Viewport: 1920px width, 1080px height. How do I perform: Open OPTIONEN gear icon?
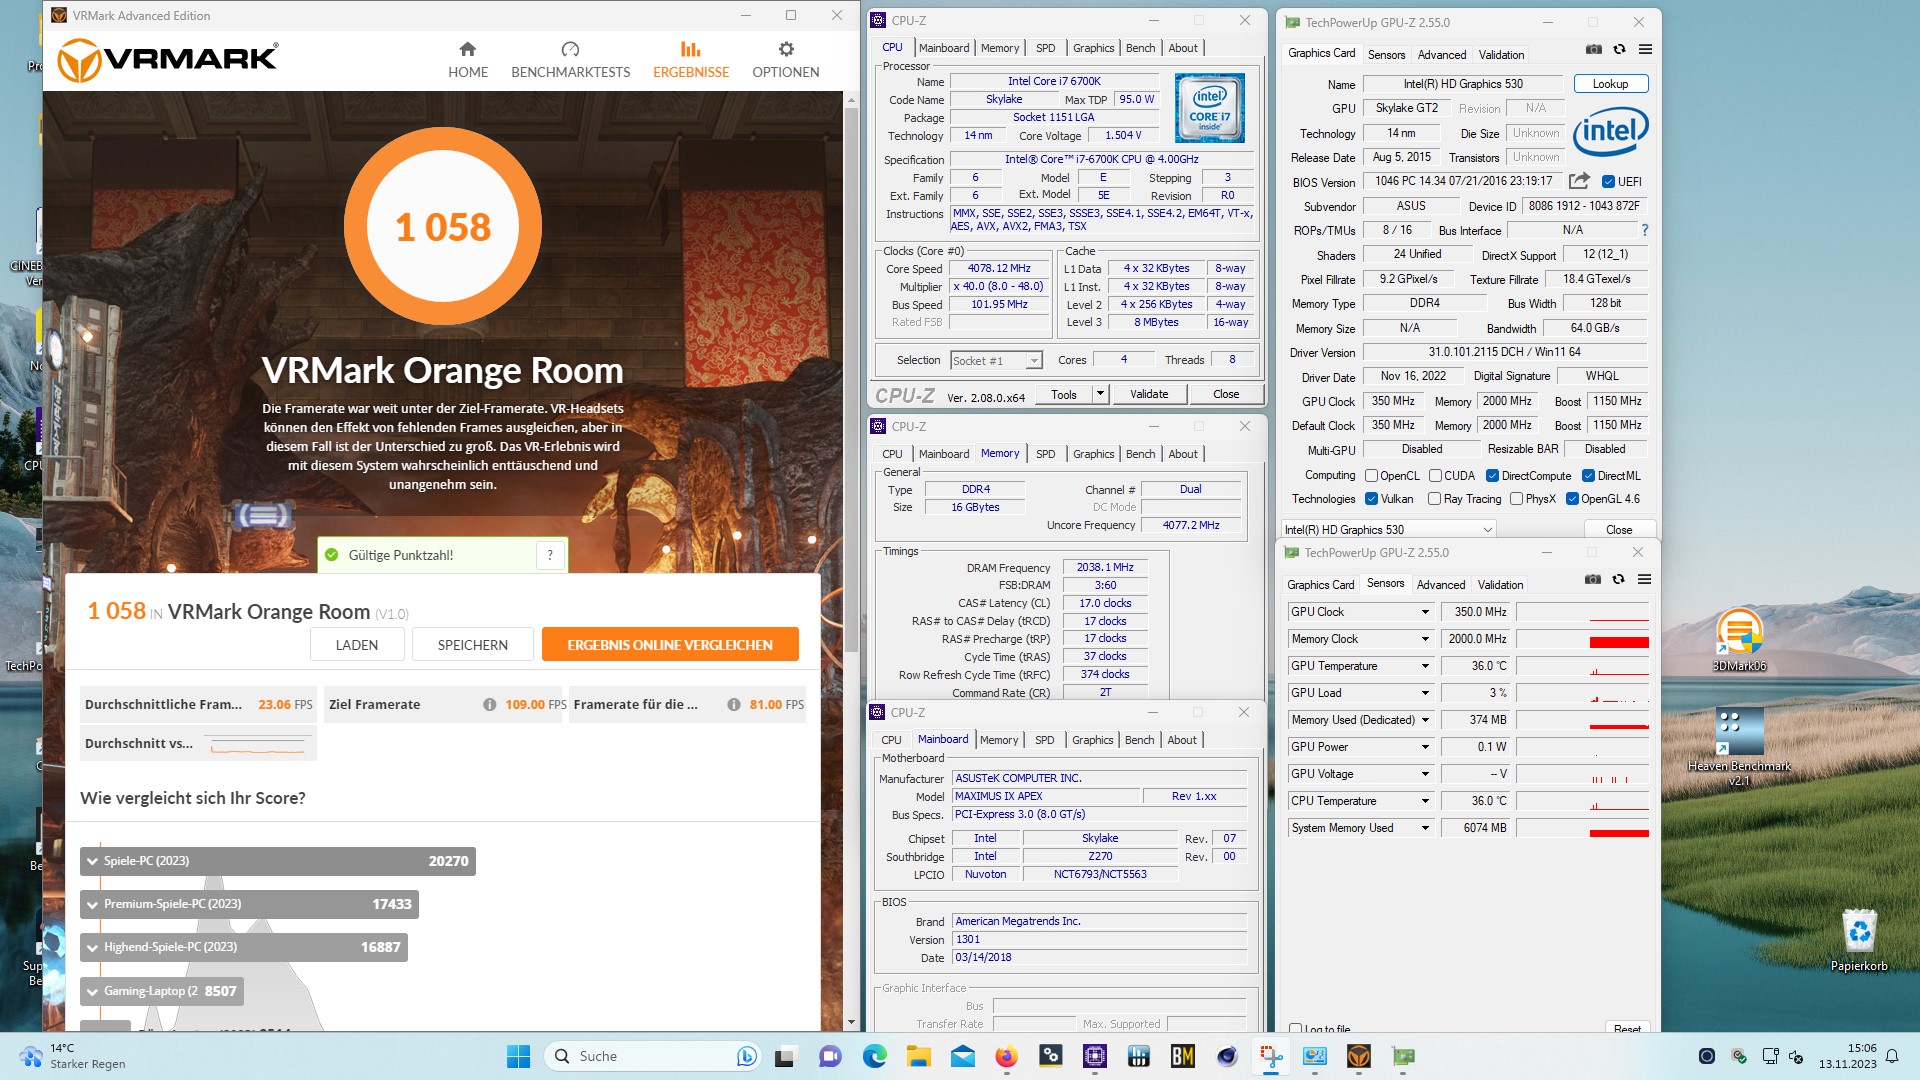coord(786,49)
